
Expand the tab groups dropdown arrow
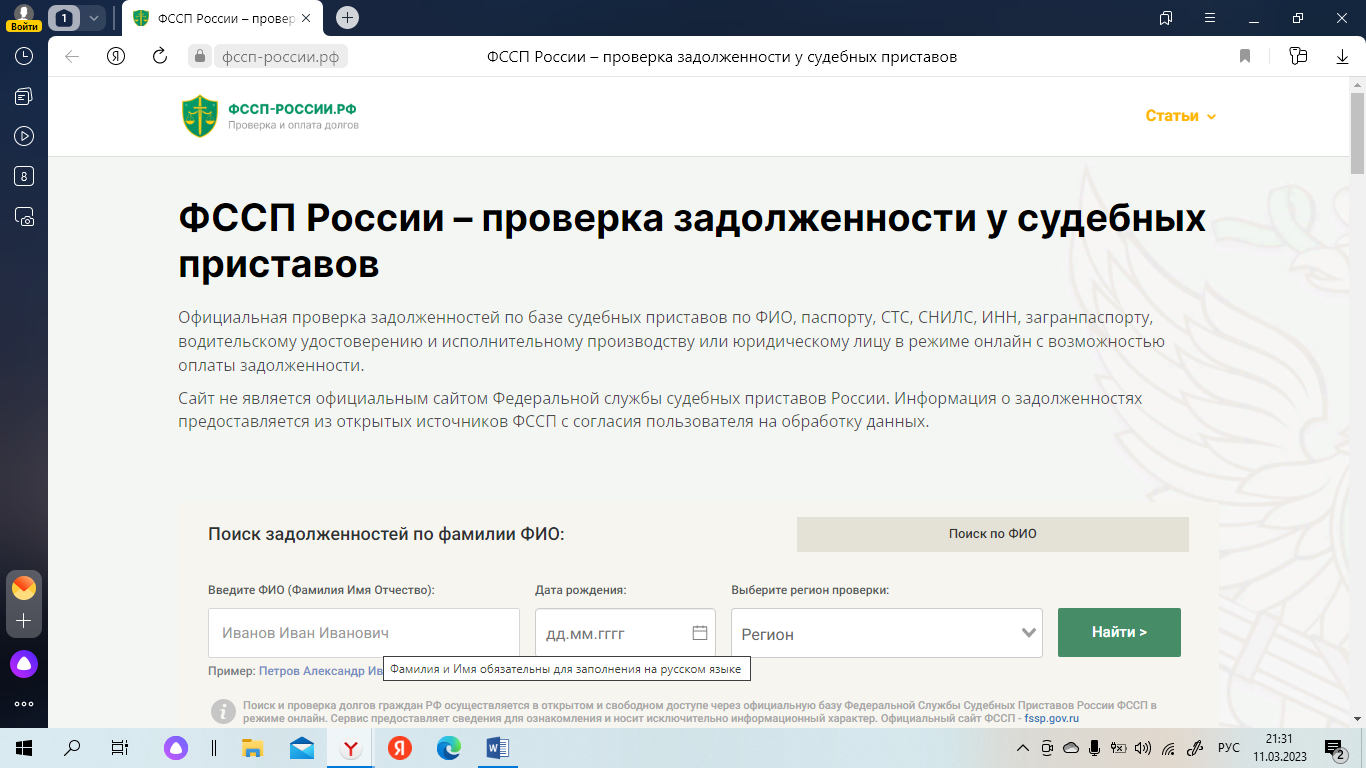(x=93, y=17)
